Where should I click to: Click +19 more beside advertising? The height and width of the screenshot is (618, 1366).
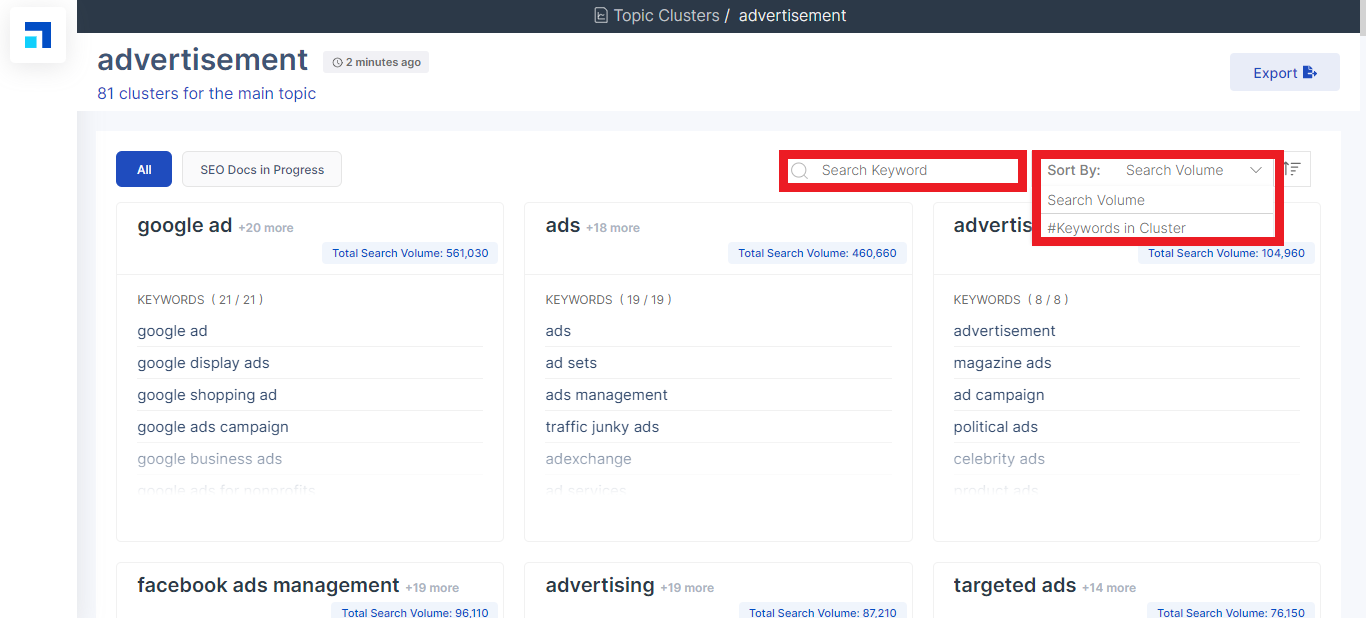coord(687,588)
